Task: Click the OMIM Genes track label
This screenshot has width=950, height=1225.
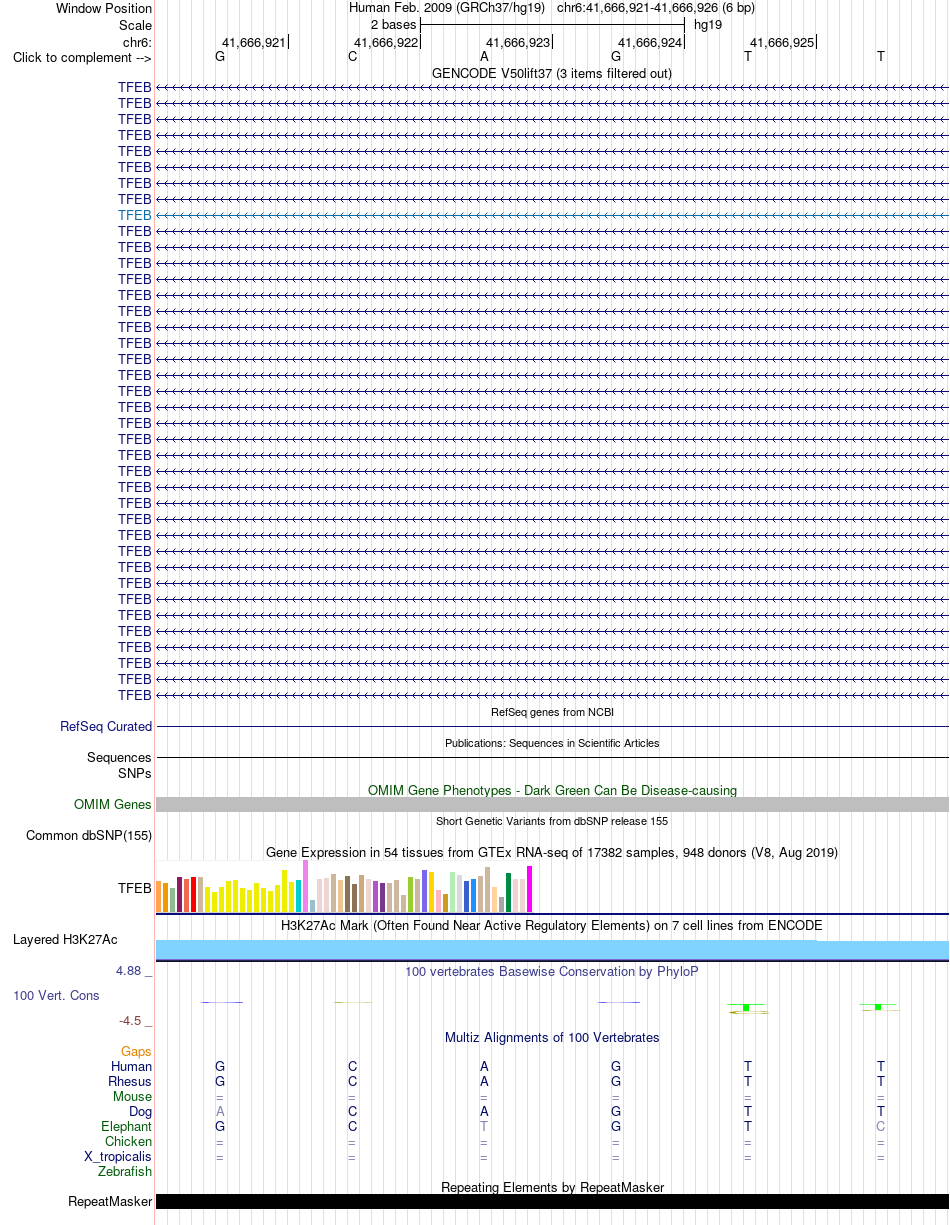Action: click(113, 804)
